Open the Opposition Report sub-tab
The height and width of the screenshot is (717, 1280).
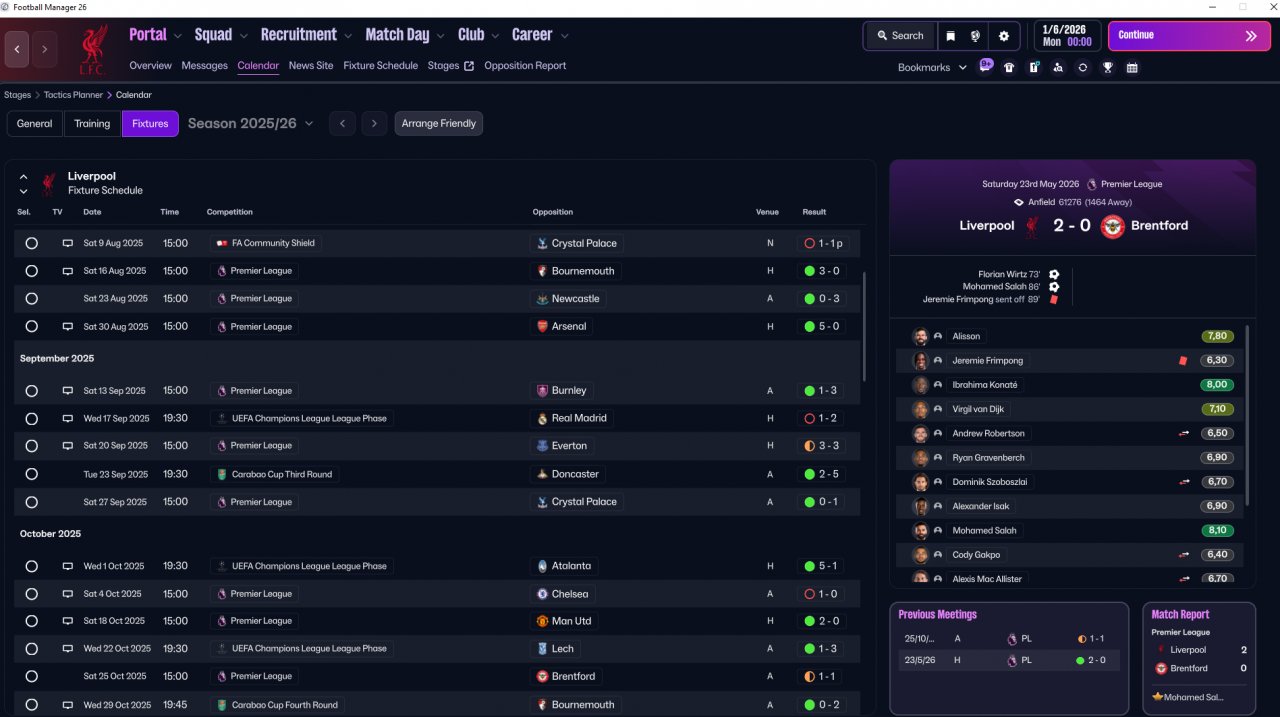click(x=525, y=66)
